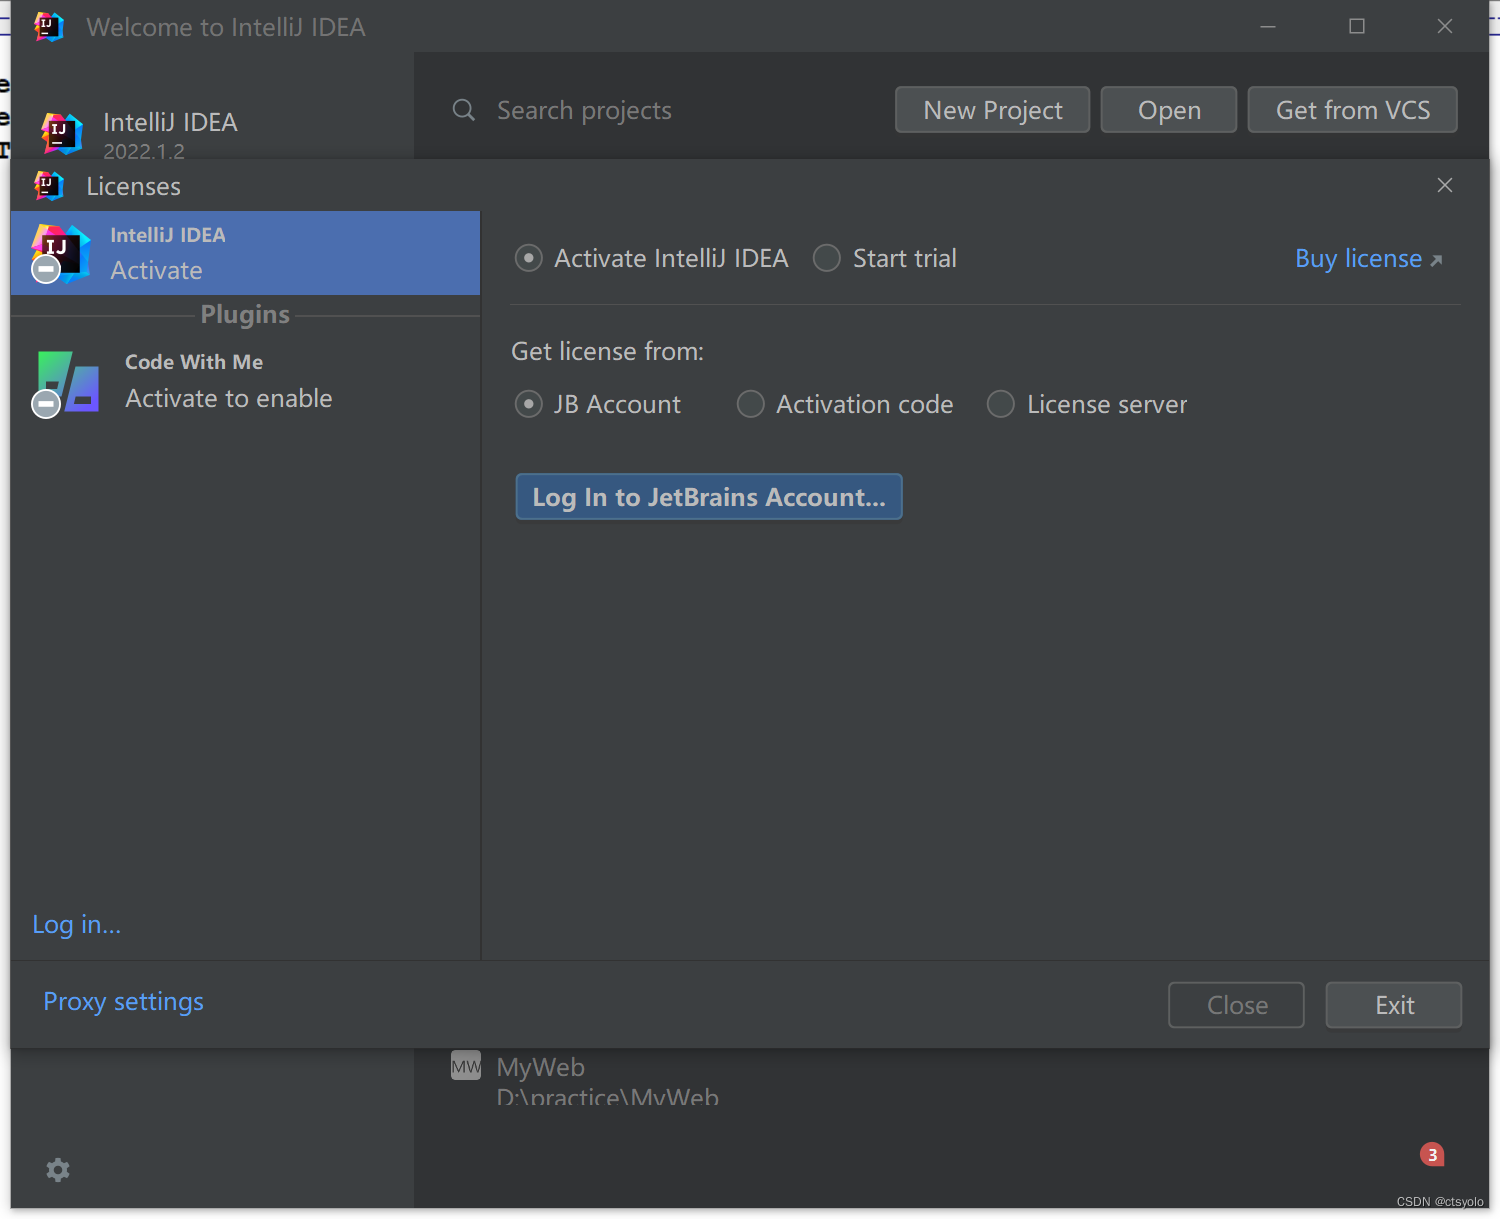Open the Buy license link
Image resolution: width=1500 pixels, height=1219 pixels.
pyautogui.click(x=1369, y=259)
